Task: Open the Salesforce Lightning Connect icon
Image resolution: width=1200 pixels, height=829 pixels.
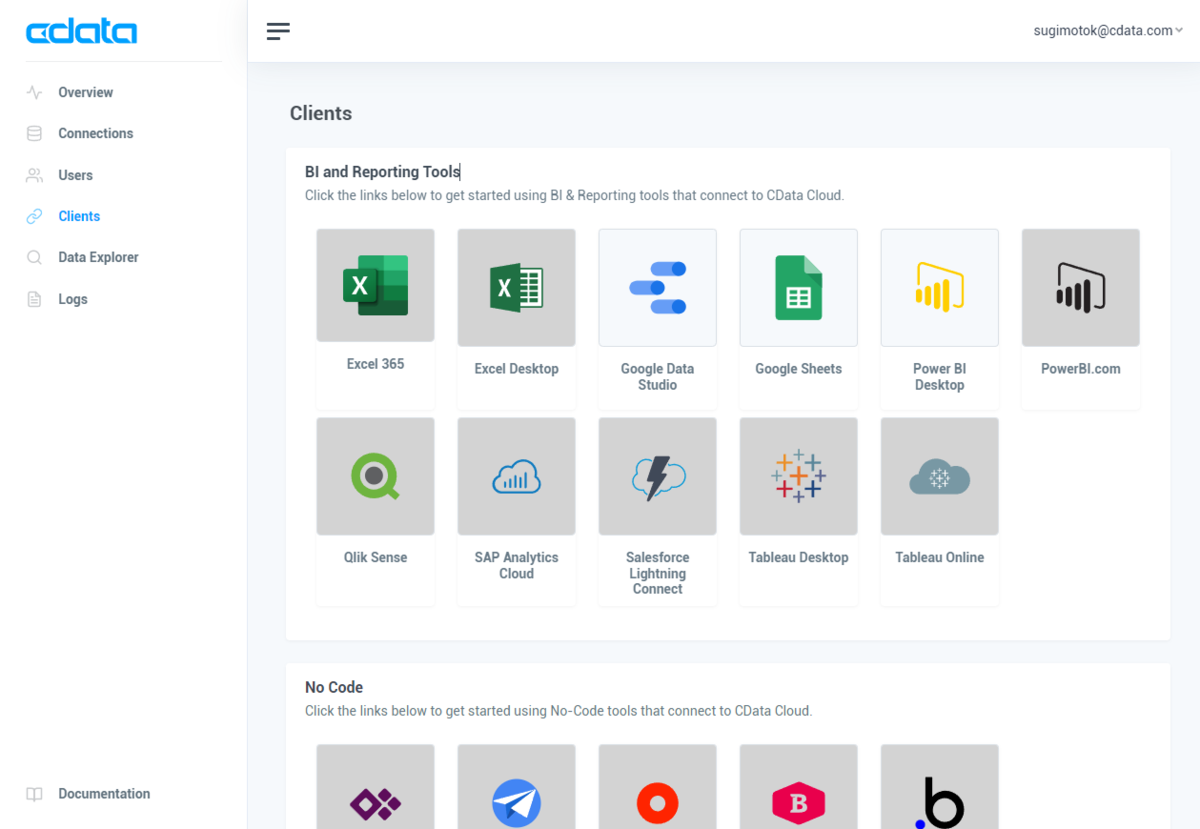Action: tap(657, 476)
